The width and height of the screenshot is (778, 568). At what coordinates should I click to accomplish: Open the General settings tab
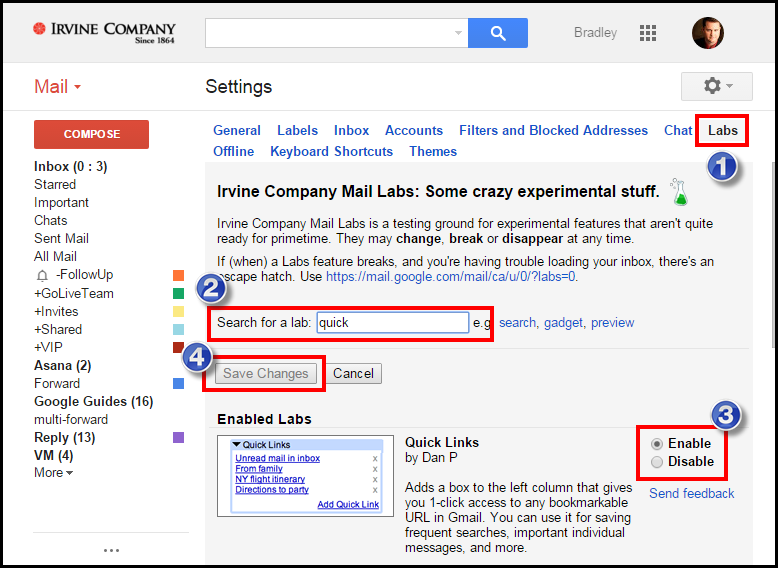coord(237,130)
